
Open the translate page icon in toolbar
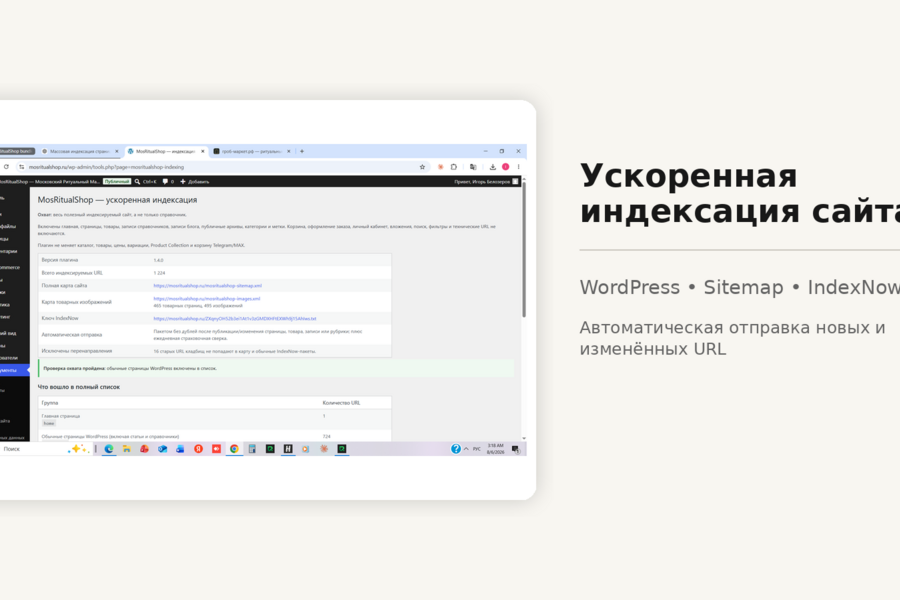pos(473,167)
